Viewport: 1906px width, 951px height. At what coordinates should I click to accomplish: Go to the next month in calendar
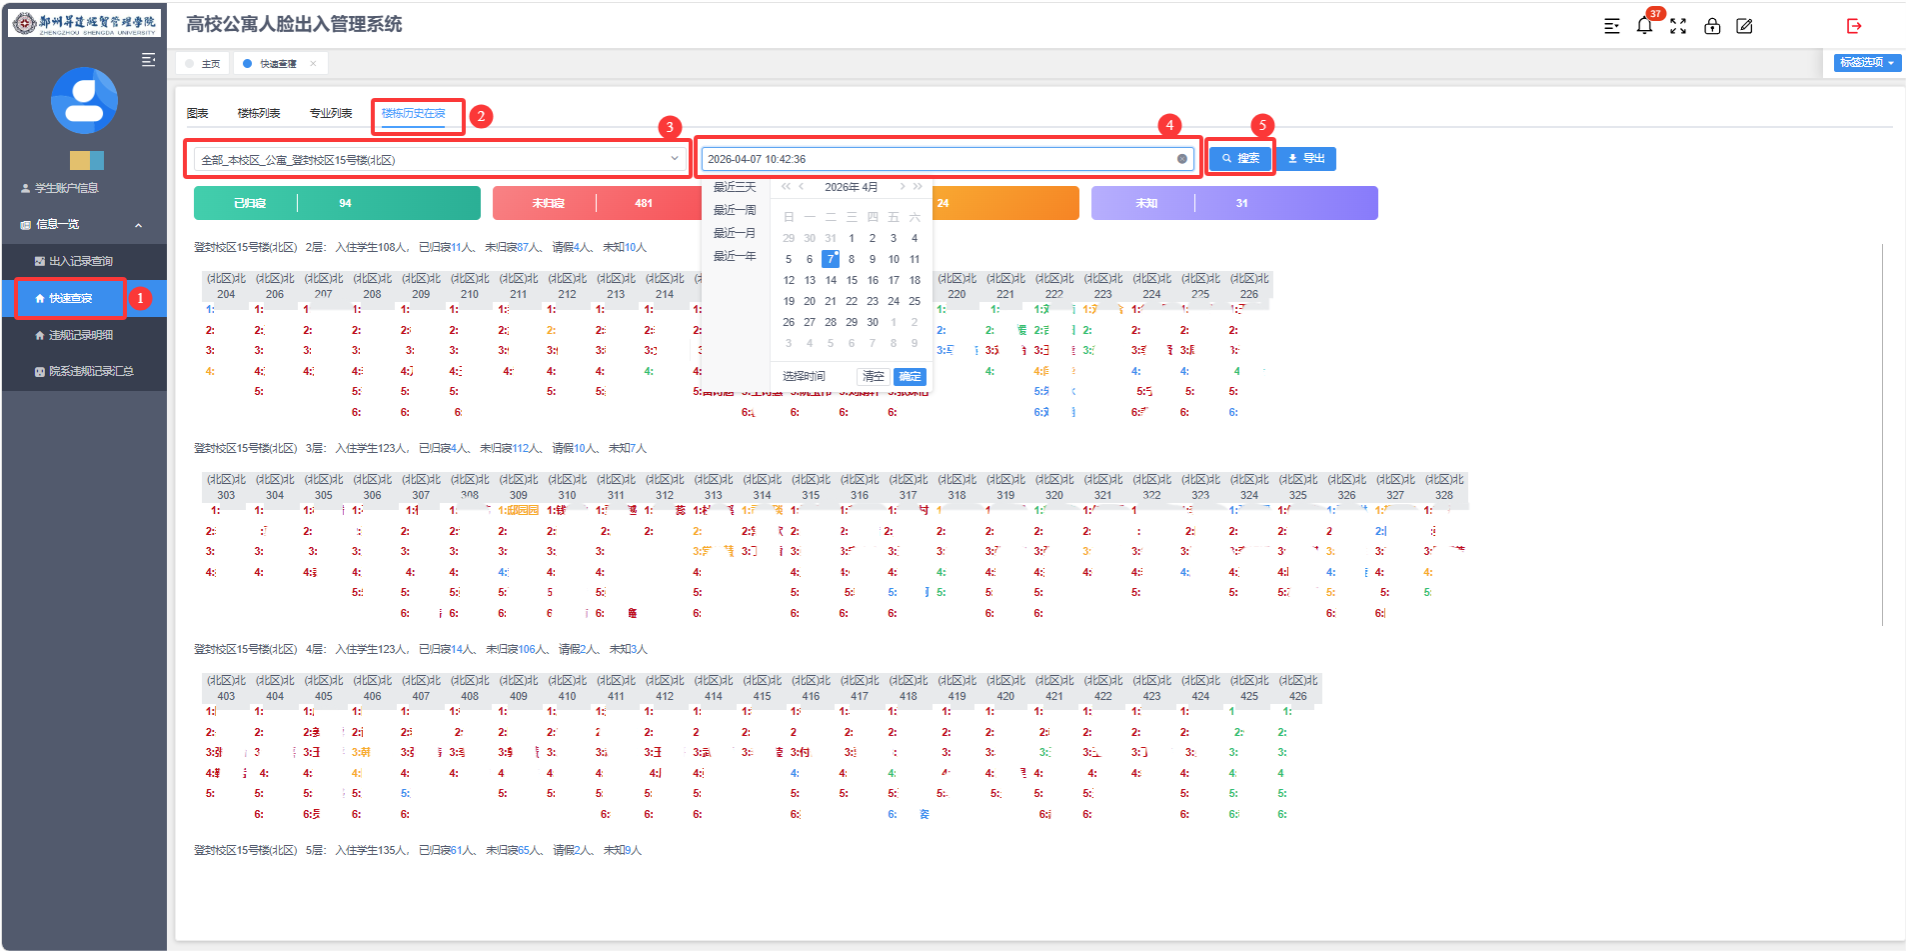pyautogui.click(x=902, y=187)
